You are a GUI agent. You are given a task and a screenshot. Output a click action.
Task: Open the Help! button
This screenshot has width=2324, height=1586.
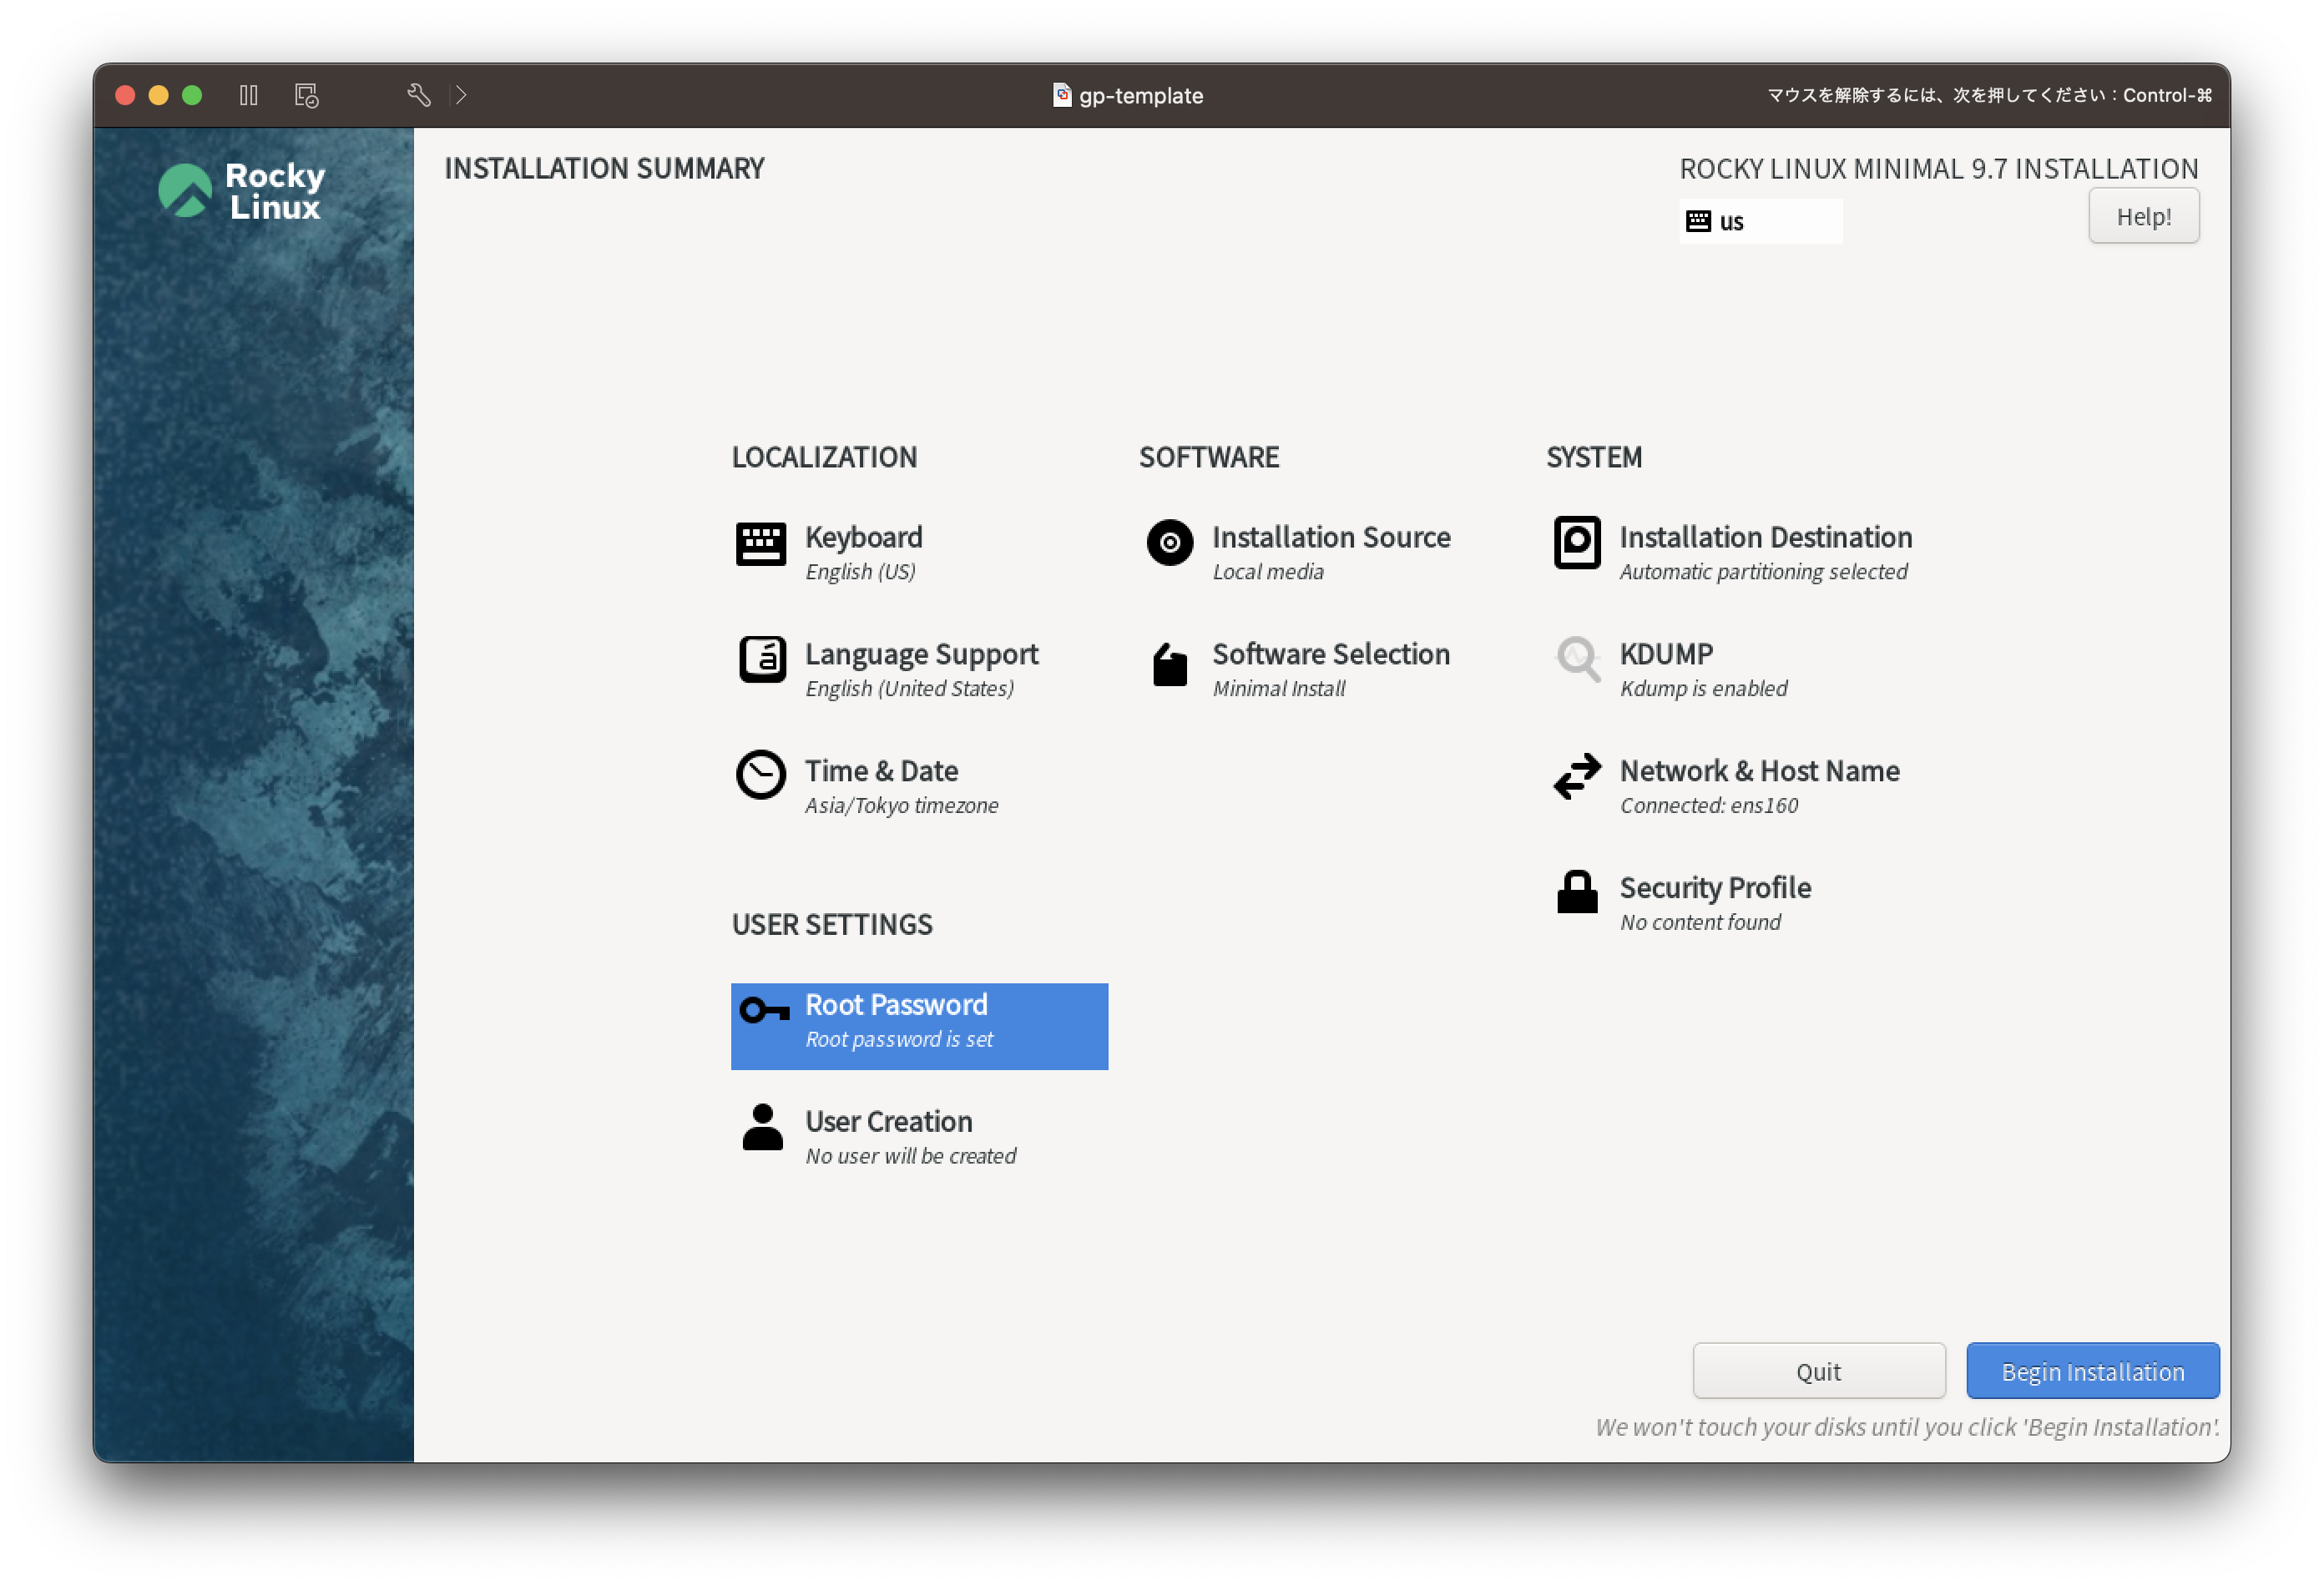tap(2142, 216)
